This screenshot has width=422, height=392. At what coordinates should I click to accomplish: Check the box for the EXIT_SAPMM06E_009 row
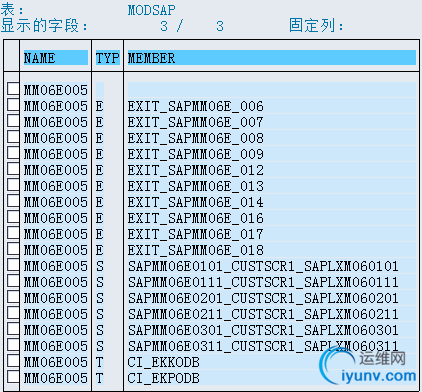tap(13, 153)
